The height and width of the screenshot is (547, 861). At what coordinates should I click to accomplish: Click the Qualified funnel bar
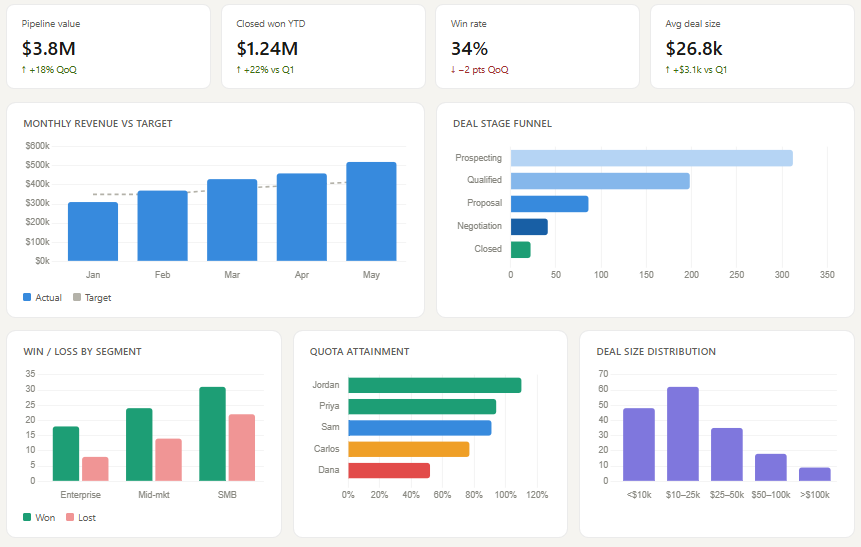point(600,181)
